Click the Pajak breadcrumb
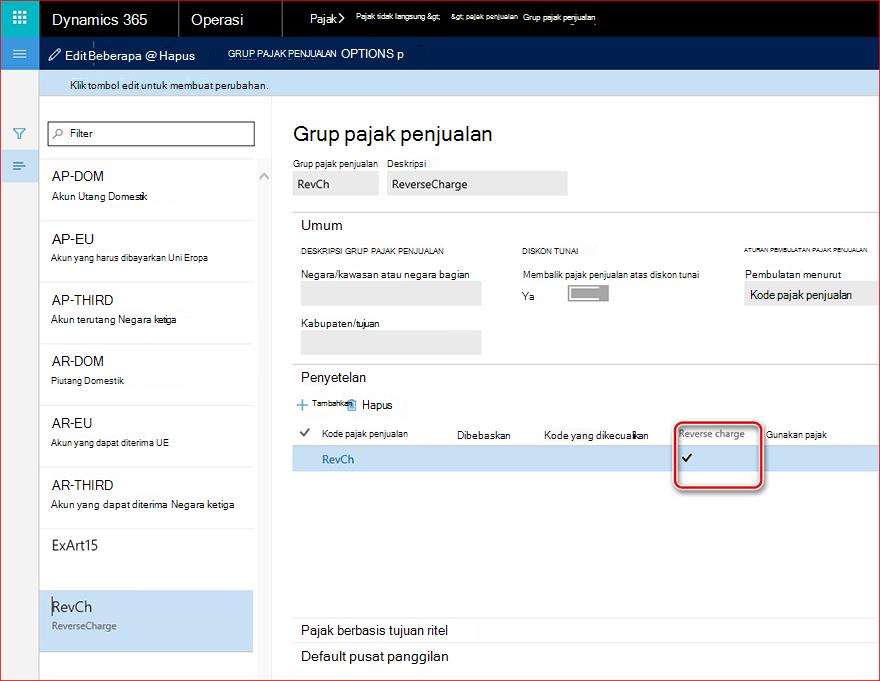880x681 pixels. (327, 19)
